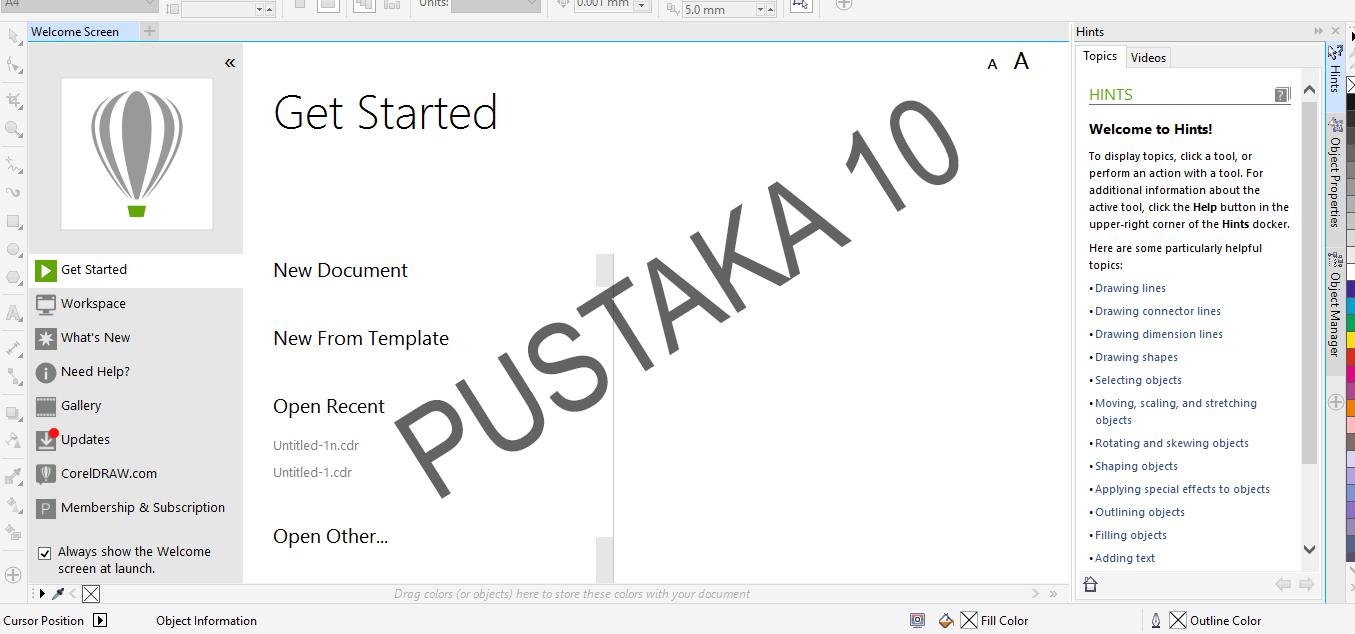Image resolution: width=1355 pixels, height=634 pixels.
Task: Increase welcome text size with large A
Action: pos(1021,62)
